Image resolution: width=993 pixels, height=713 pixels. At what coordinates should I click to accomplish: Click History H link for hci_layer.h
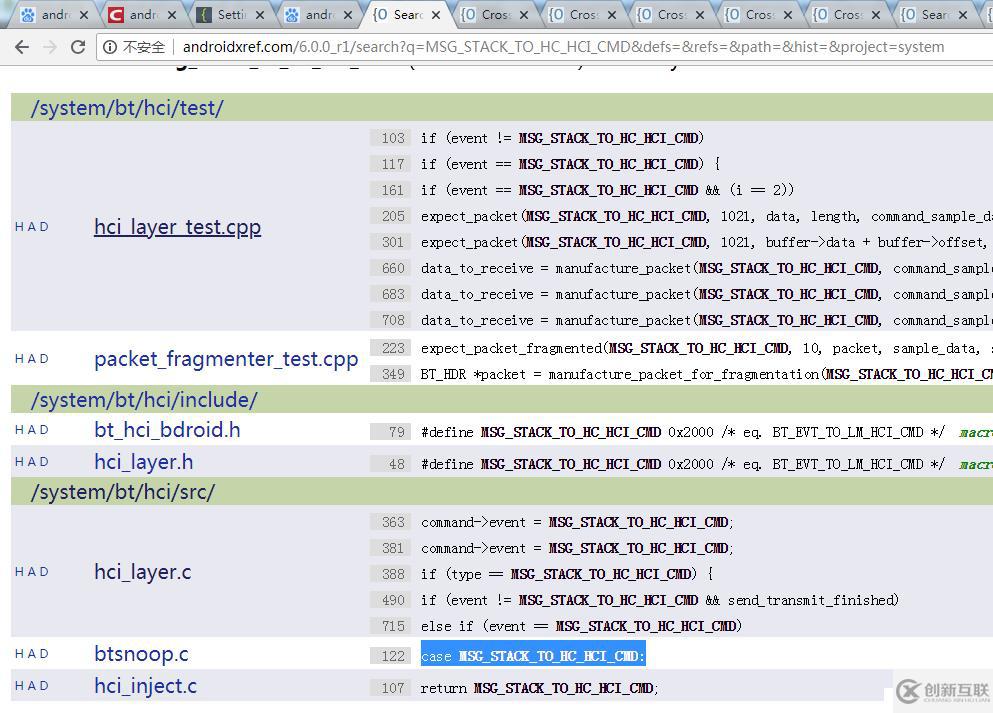coord(19,462)
